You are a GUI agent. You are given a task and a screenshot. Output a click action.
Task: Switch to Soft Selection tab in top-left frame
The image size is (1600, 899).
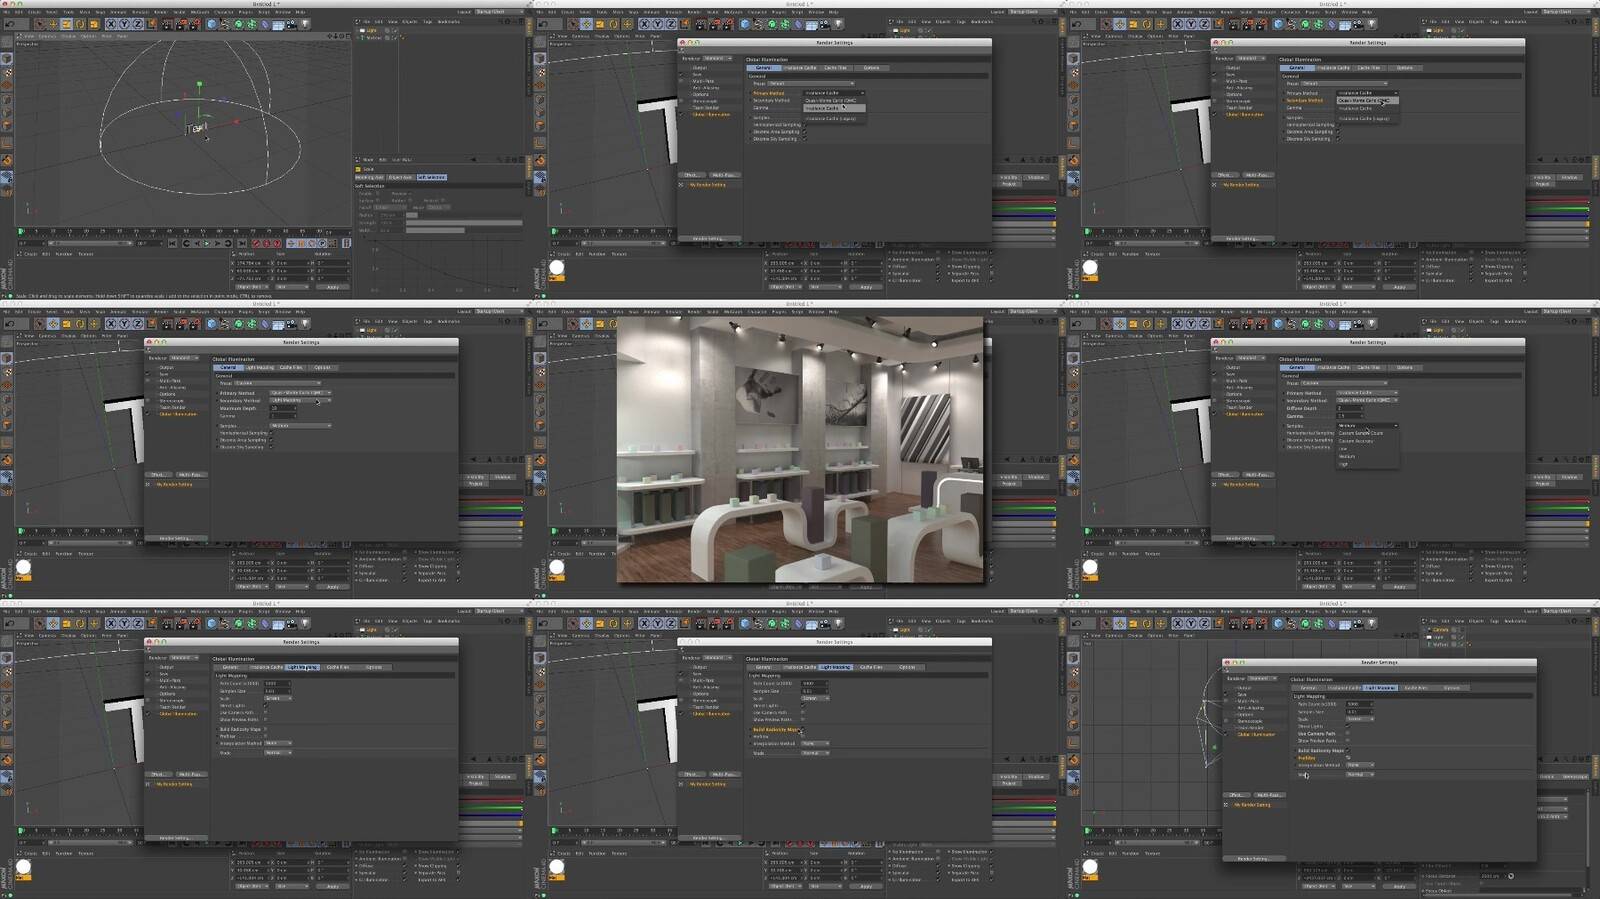[x=431, y=177]
